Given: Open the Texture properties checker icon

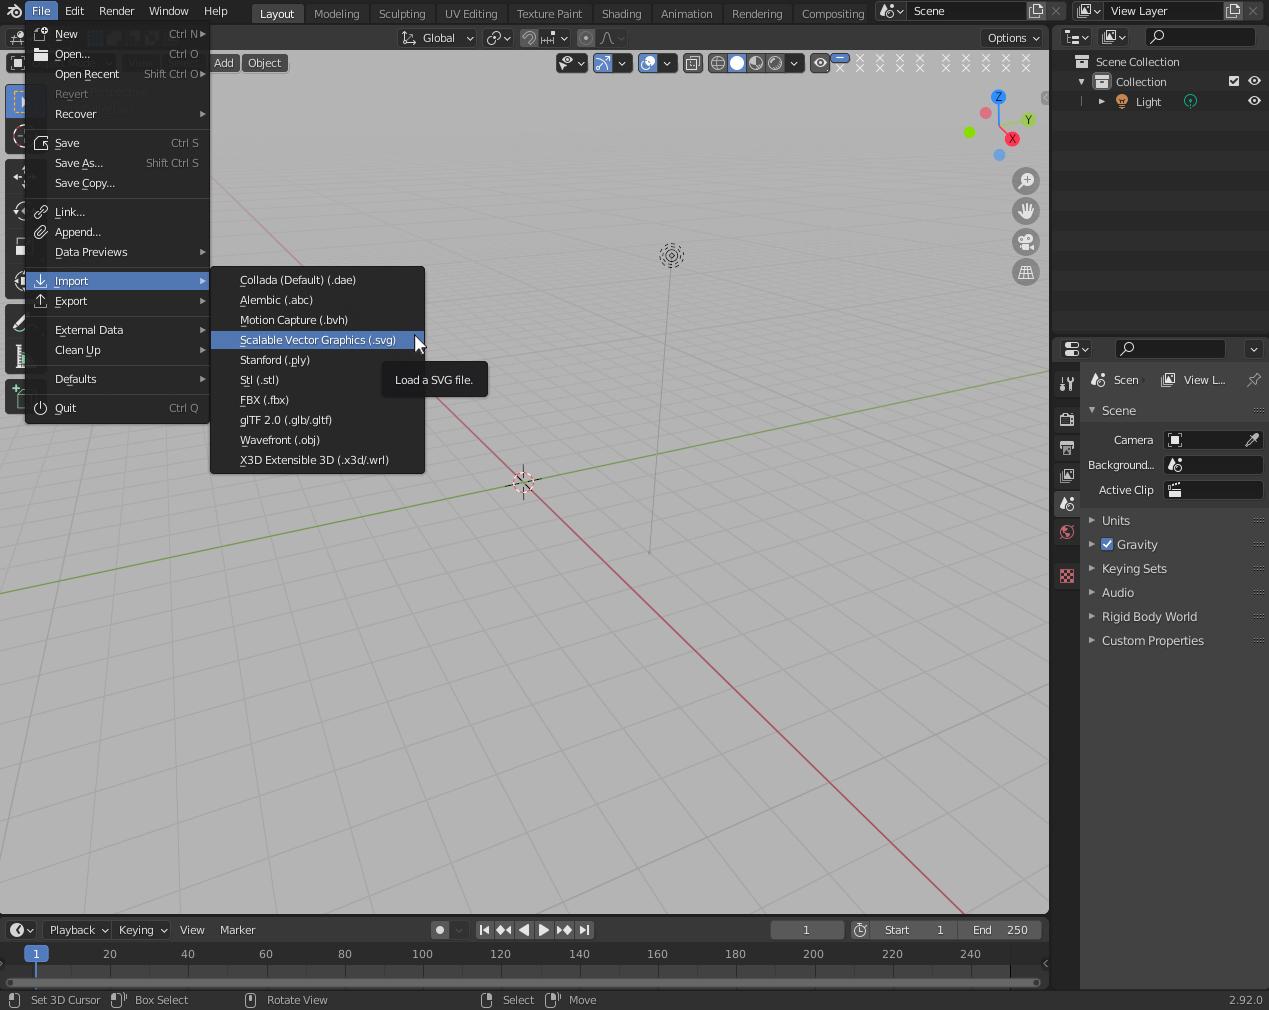Looking at the screenshot, I should pos(1067,576).
